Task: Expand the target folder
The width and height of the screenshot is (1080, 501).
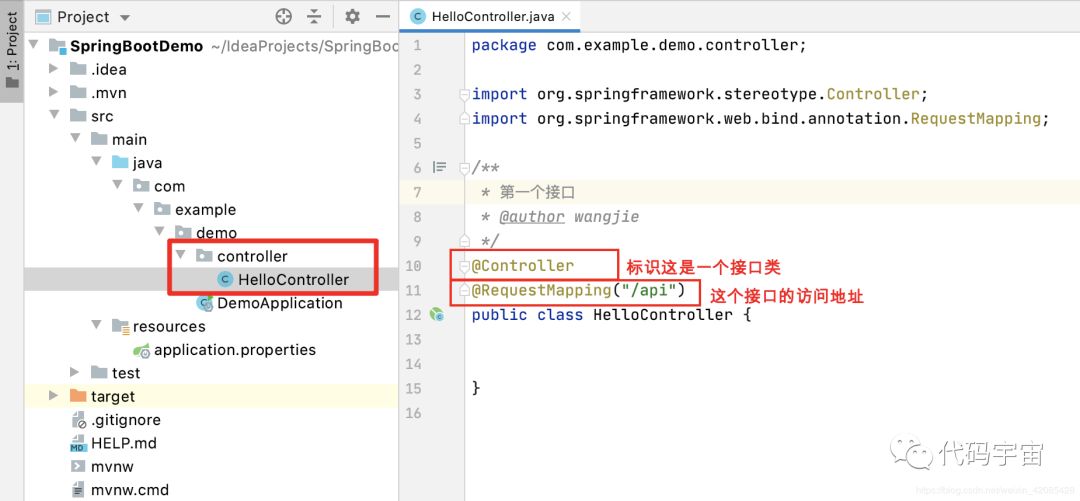Action: 54,396
